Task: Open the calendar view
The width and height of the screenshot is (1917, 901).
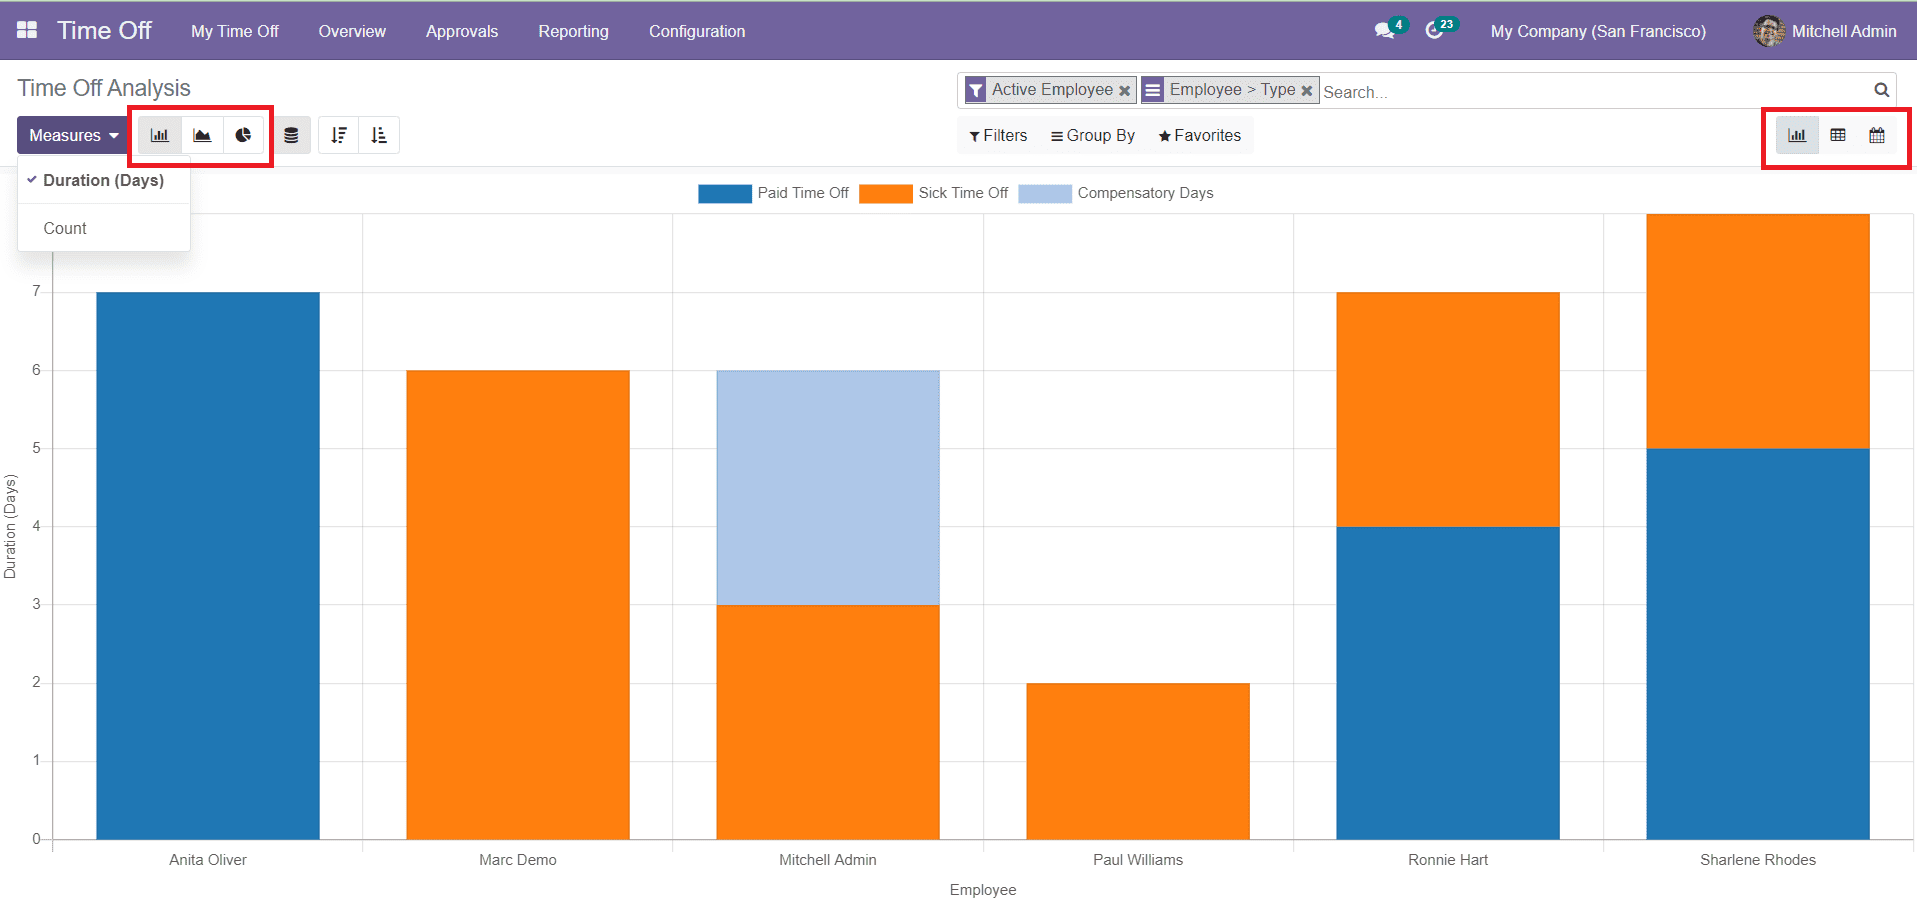Action: (x=1876, y=136)
